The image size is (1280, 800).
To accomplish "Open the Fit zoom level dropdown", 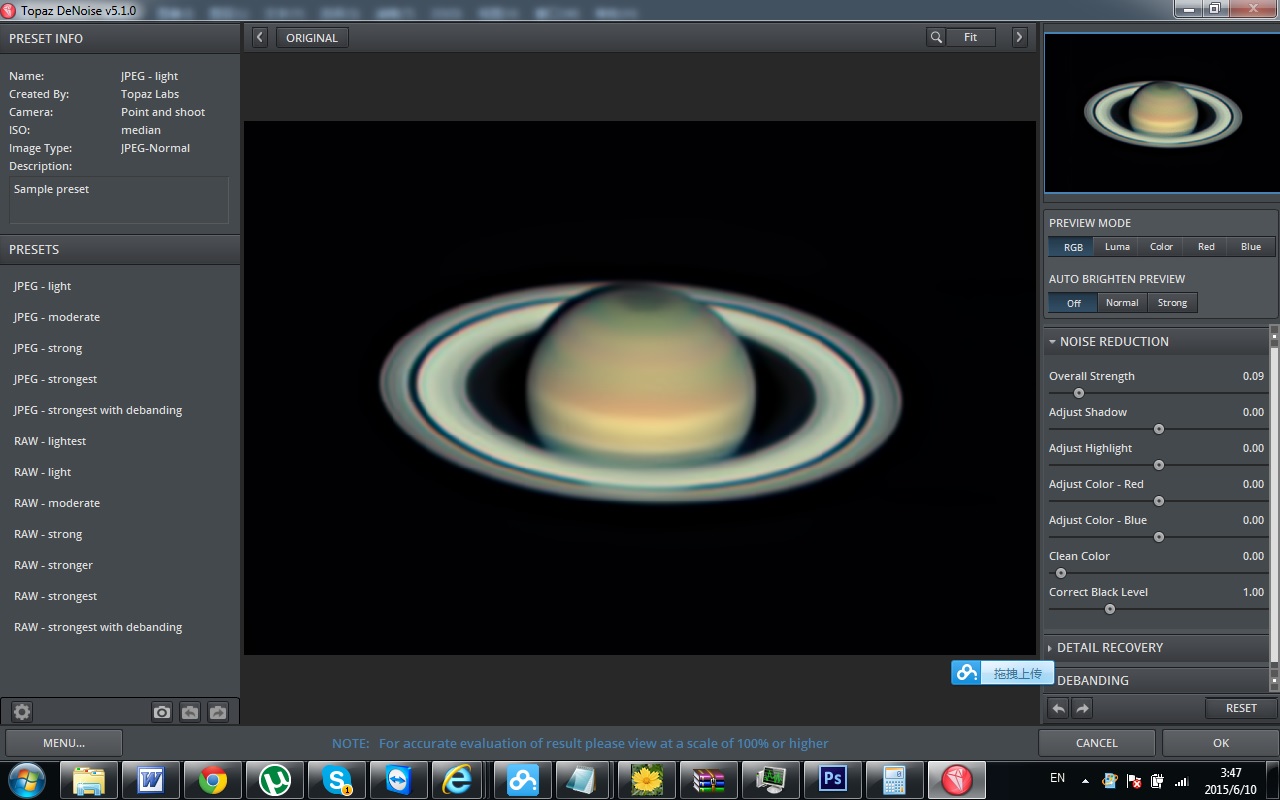I will 971,37.
